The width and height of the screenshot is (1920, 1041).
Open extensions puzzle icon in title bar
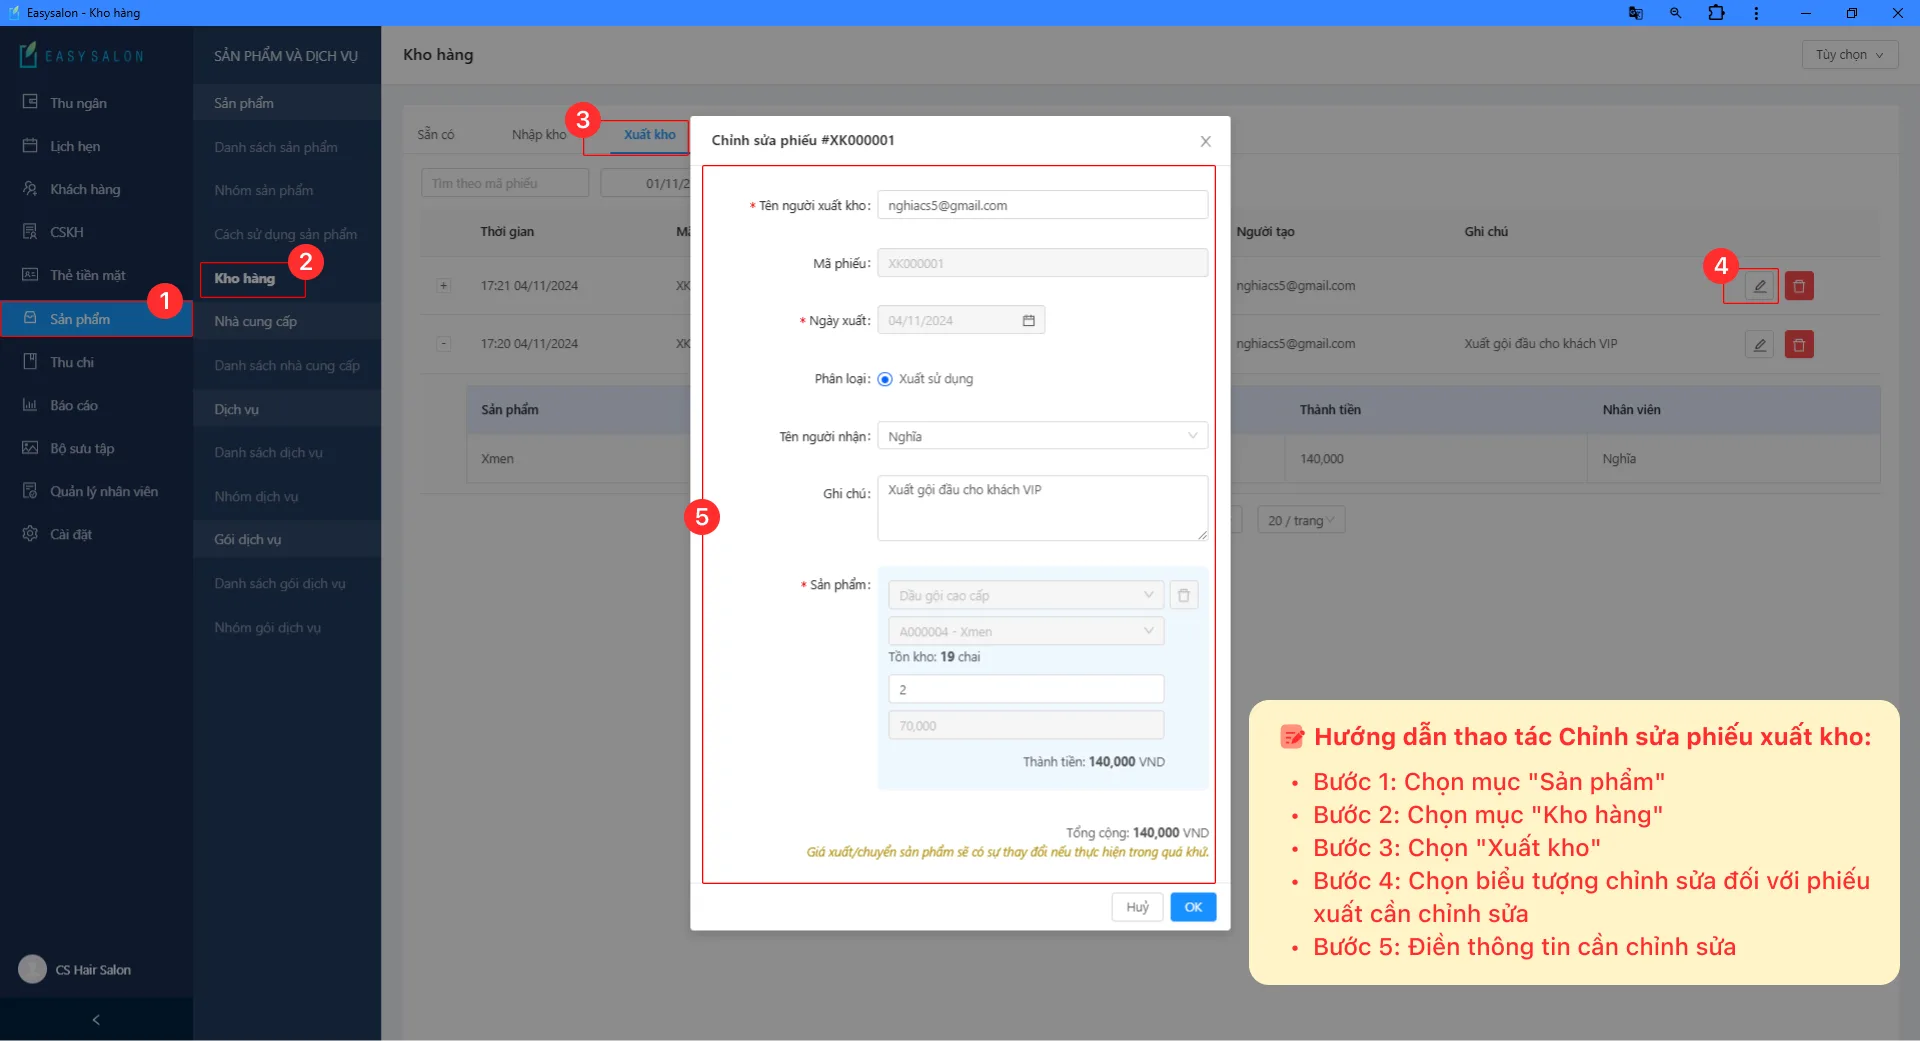(x=1716, y=13)
